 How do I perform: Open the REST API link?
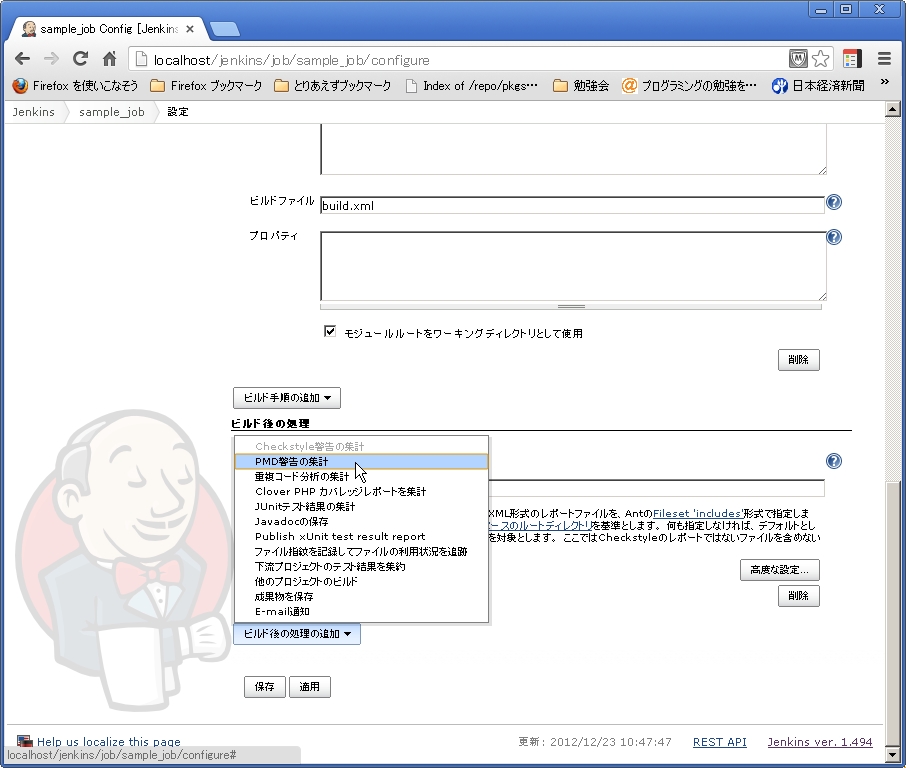(719, 742)
